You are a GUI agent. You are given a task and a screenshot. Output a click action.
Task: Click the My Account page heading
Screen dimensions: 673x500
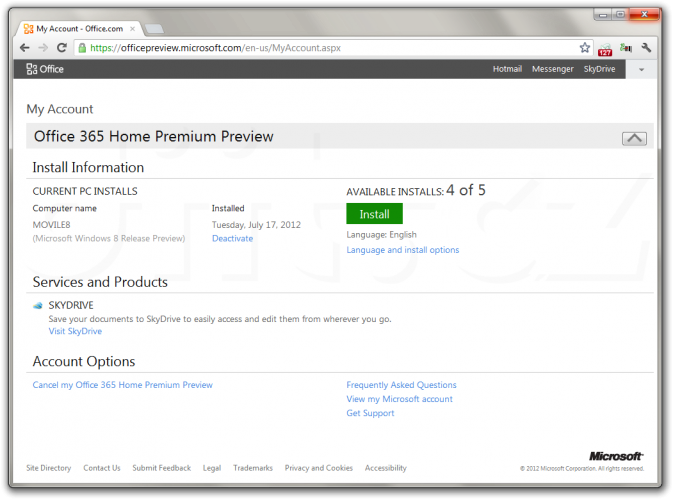[x=60, y=109]
